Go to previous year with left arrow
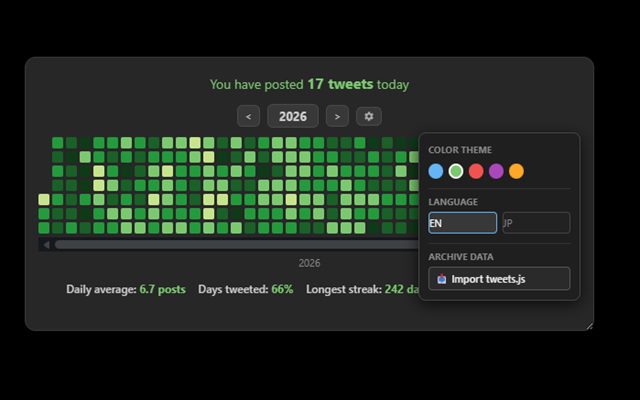Image resolution: width=640 pixels, height=400 pixels. 248,116
